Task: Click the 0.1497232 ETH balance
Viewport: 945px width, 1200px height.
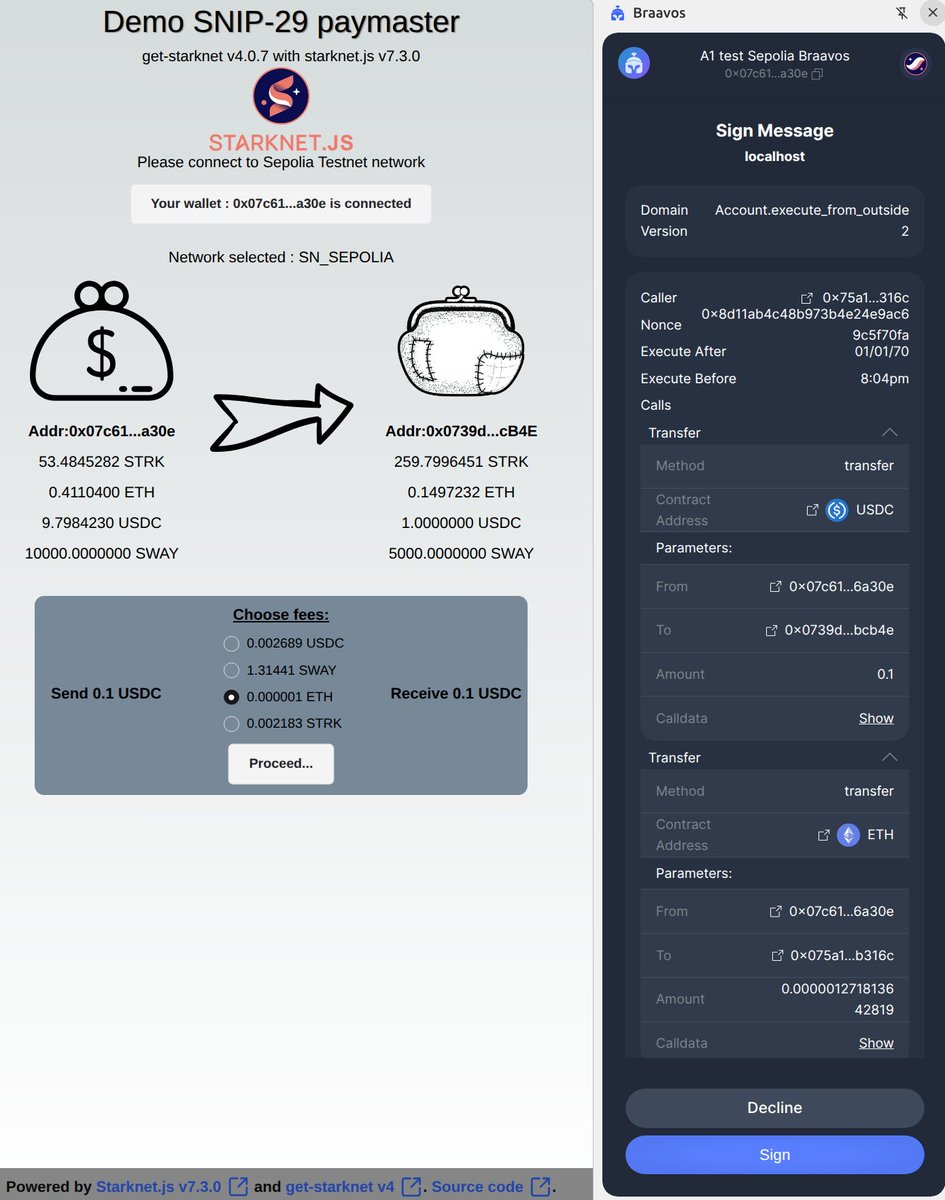Action: pyautogui.click(x=461, y=492)
